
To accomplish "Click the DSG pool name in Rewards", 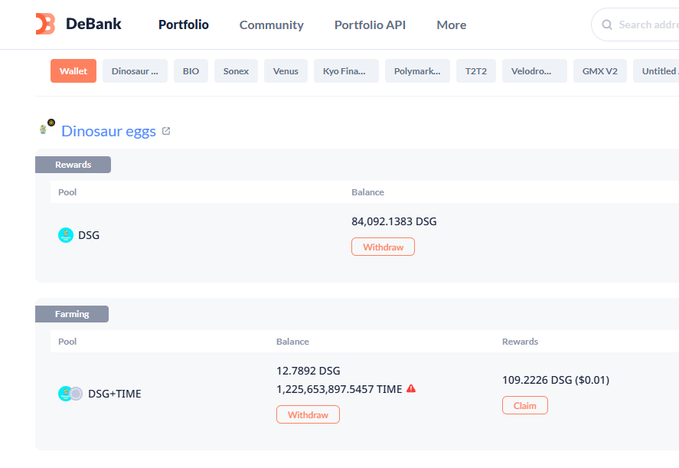I will tap(89, 235).
